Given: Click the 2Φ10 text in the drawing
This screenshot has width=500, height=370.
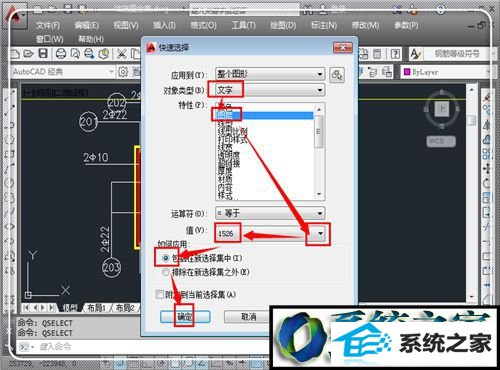Looking at the screenshot, I should pyautogui.click(x=96, y=157).
